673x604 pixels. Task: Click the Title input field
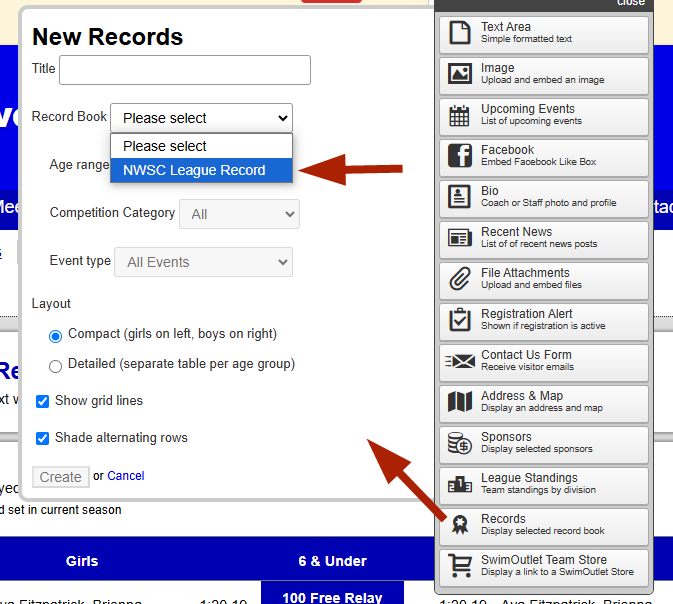[x=185, y=70]
